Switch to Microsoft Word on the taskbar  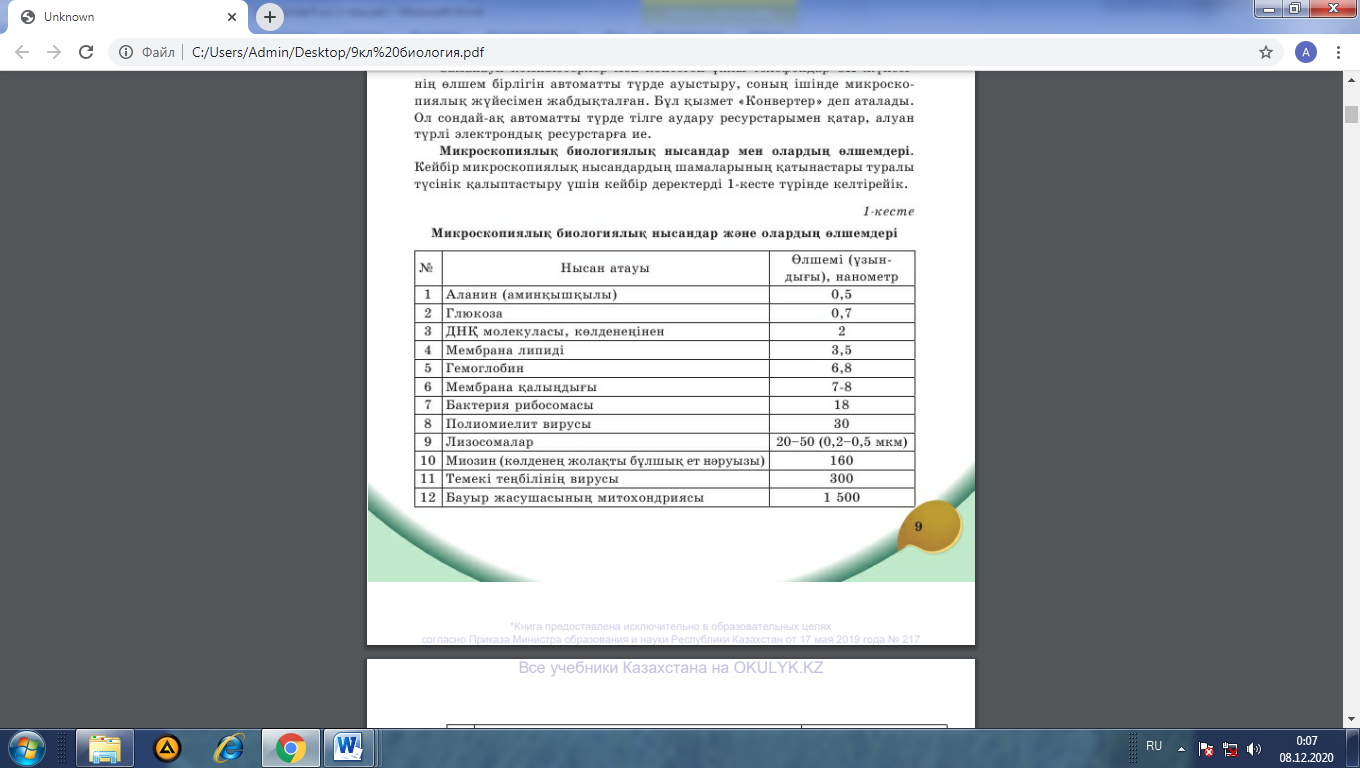point(349,747)
